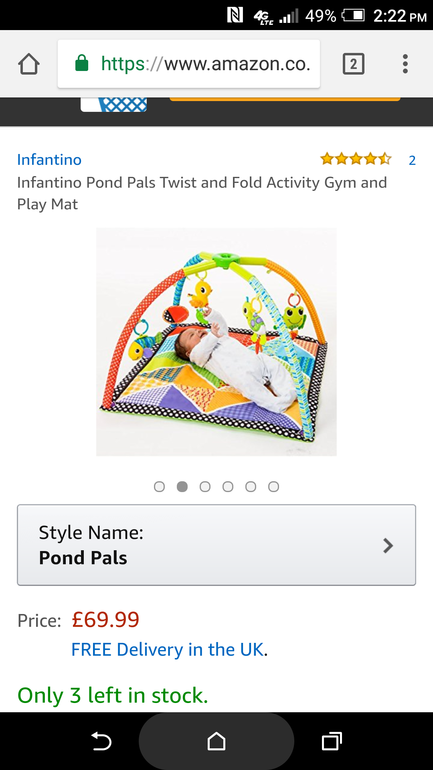The height and width of the screenshot is (770, 433).
Task: Select the third image carousel dot
Action: [205, 487]
